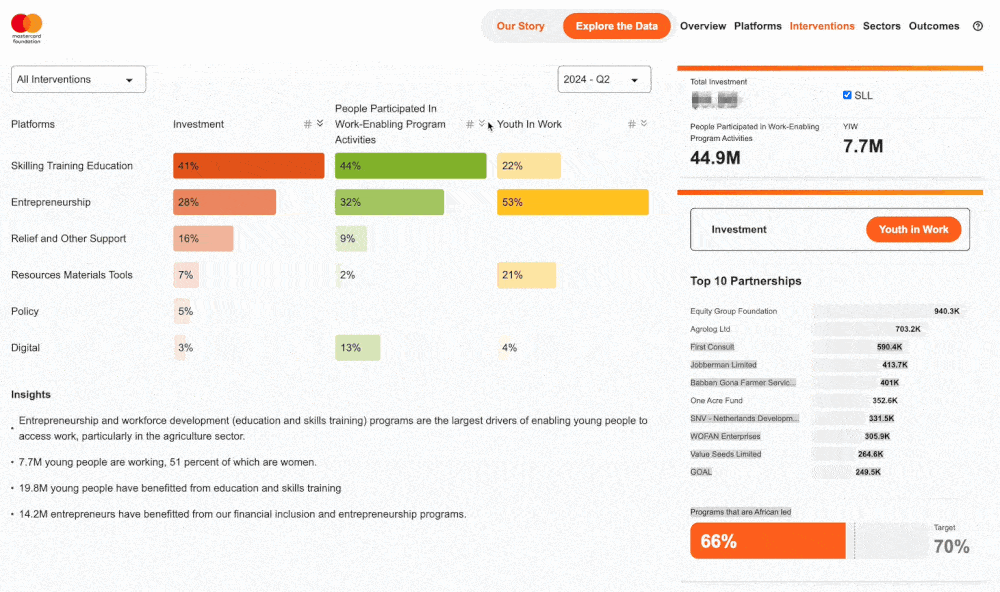Viewport: 1000px width, 592px height.
Task: Open the help question mark icon top right
Action: (x=977, y=26)
